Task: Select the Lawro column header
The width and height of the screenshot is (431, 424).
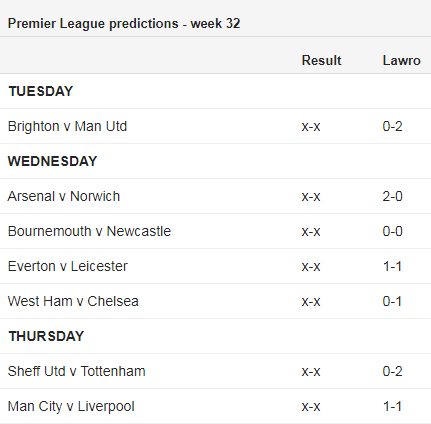Action: (401, 60)
